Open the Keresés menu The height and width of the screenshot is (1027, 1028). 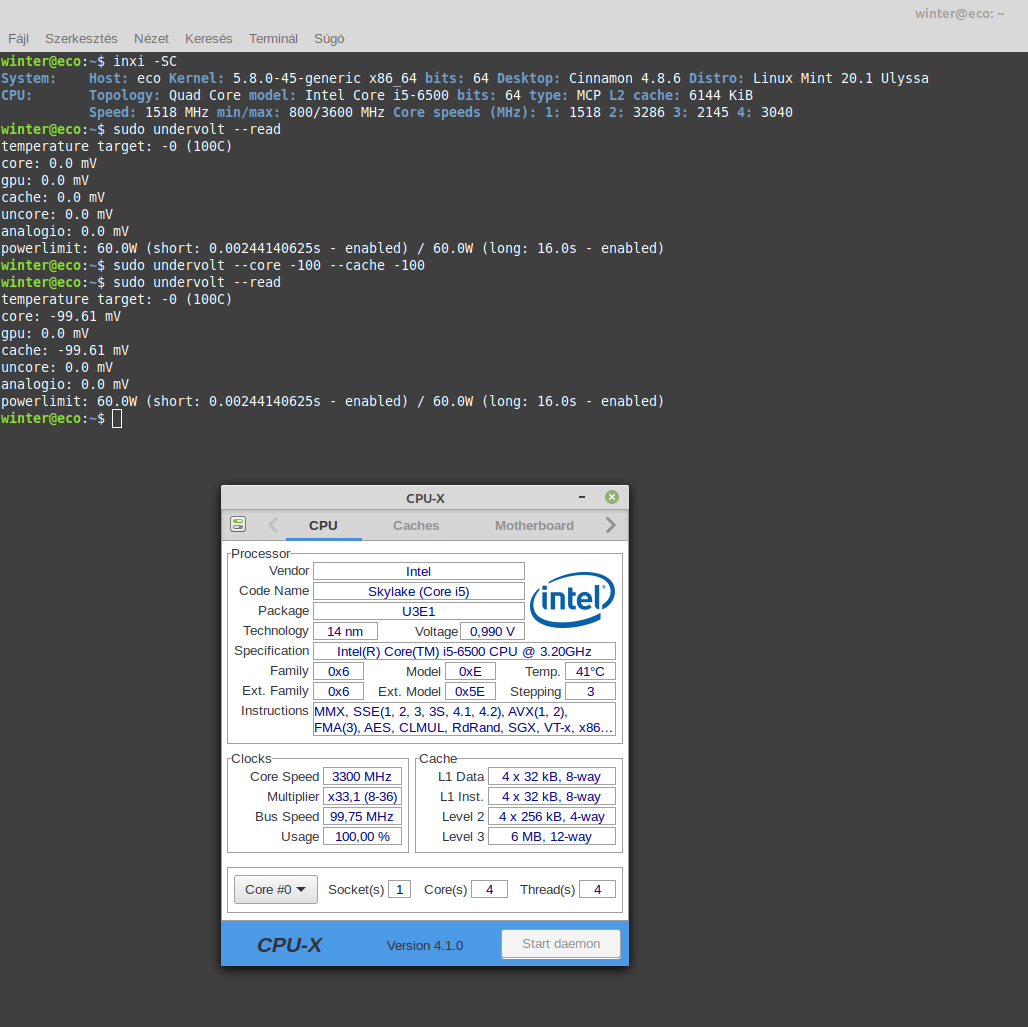point(208,39)
